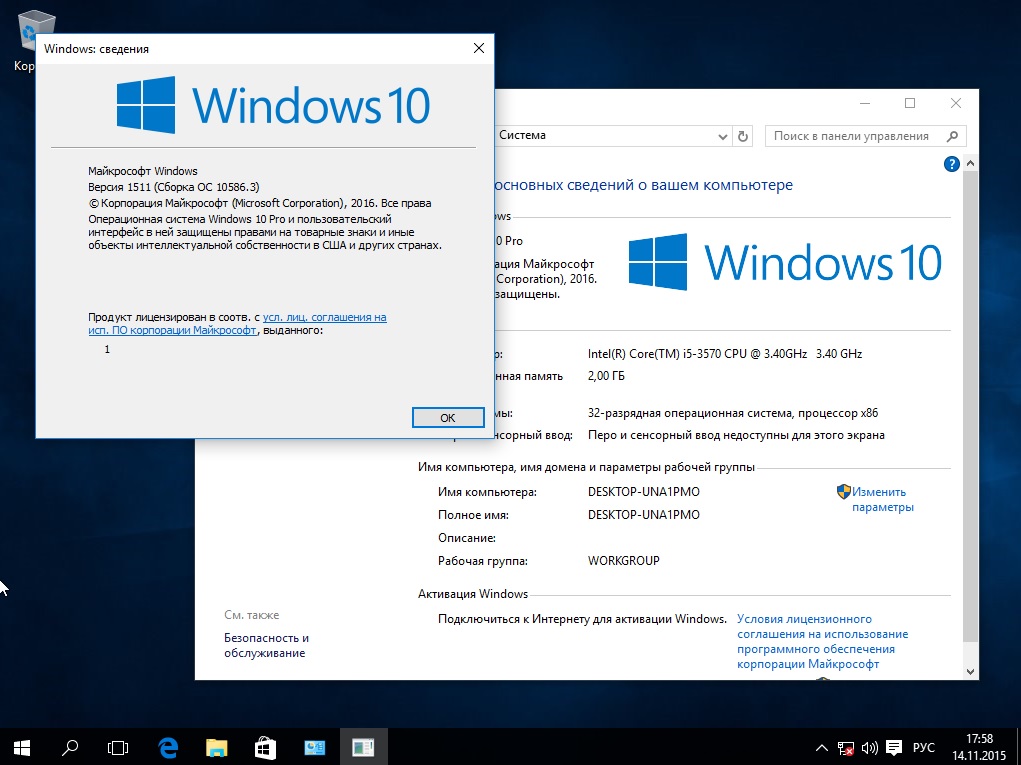Open the Microsoft license agreement link in winver

click(x=237, y=324)
